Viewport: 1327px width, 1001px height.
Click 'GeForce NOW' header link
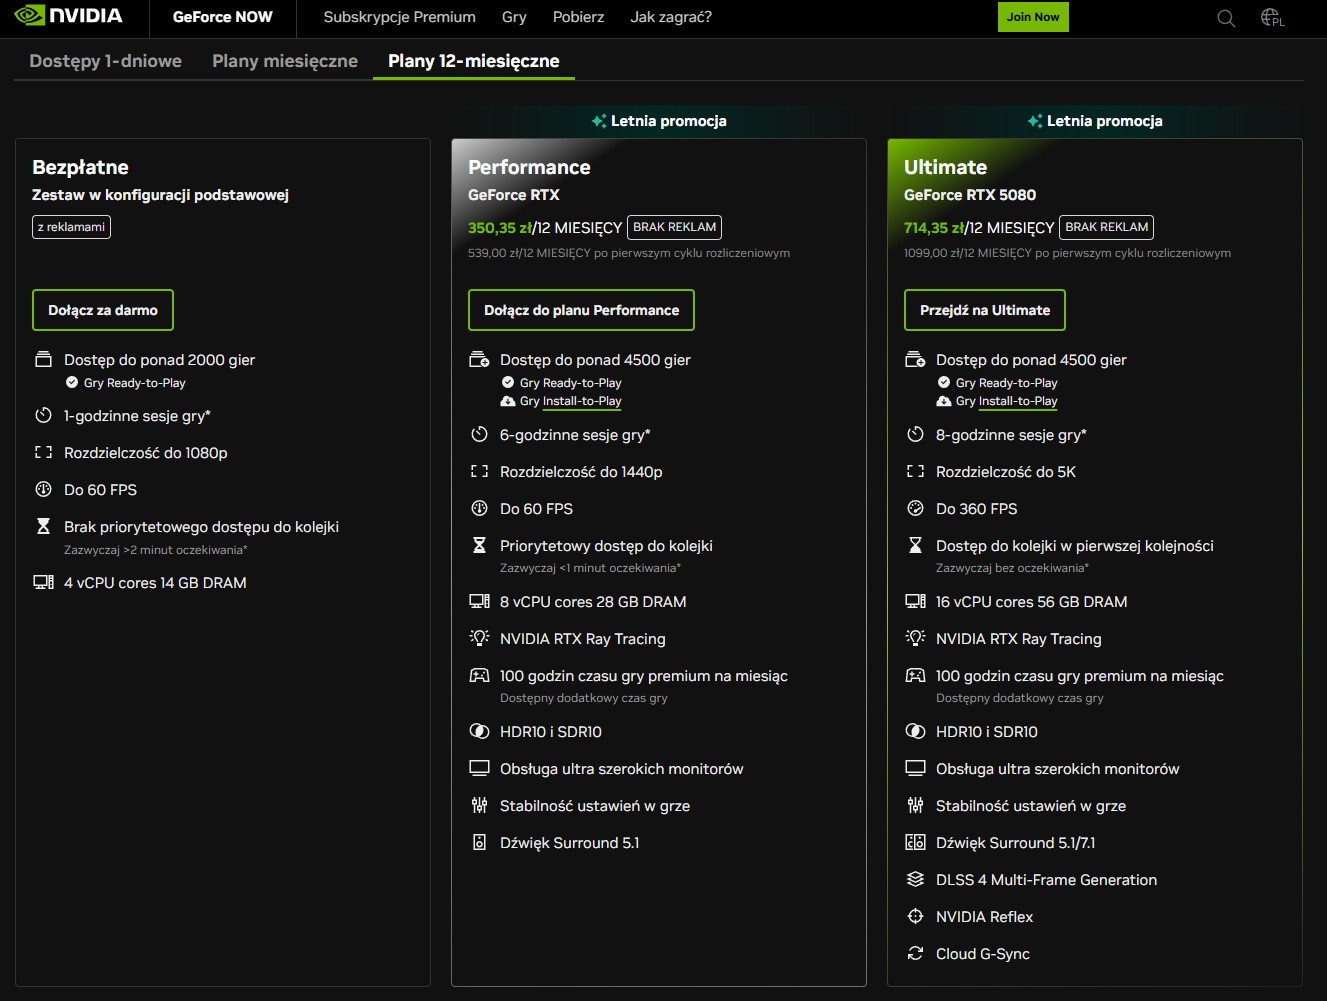coord(222,17)
